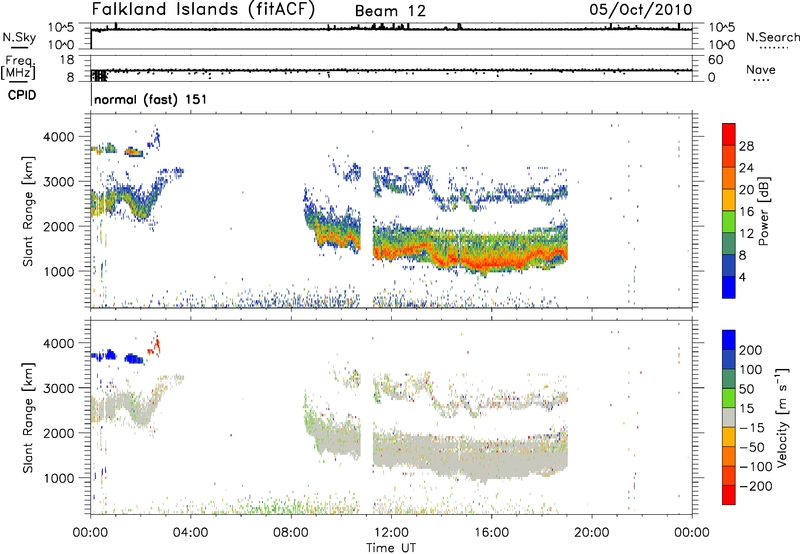Select the 'CPID' row label
Image resolution: width=800 pixels, height=554 pixels.
[22, 95]
